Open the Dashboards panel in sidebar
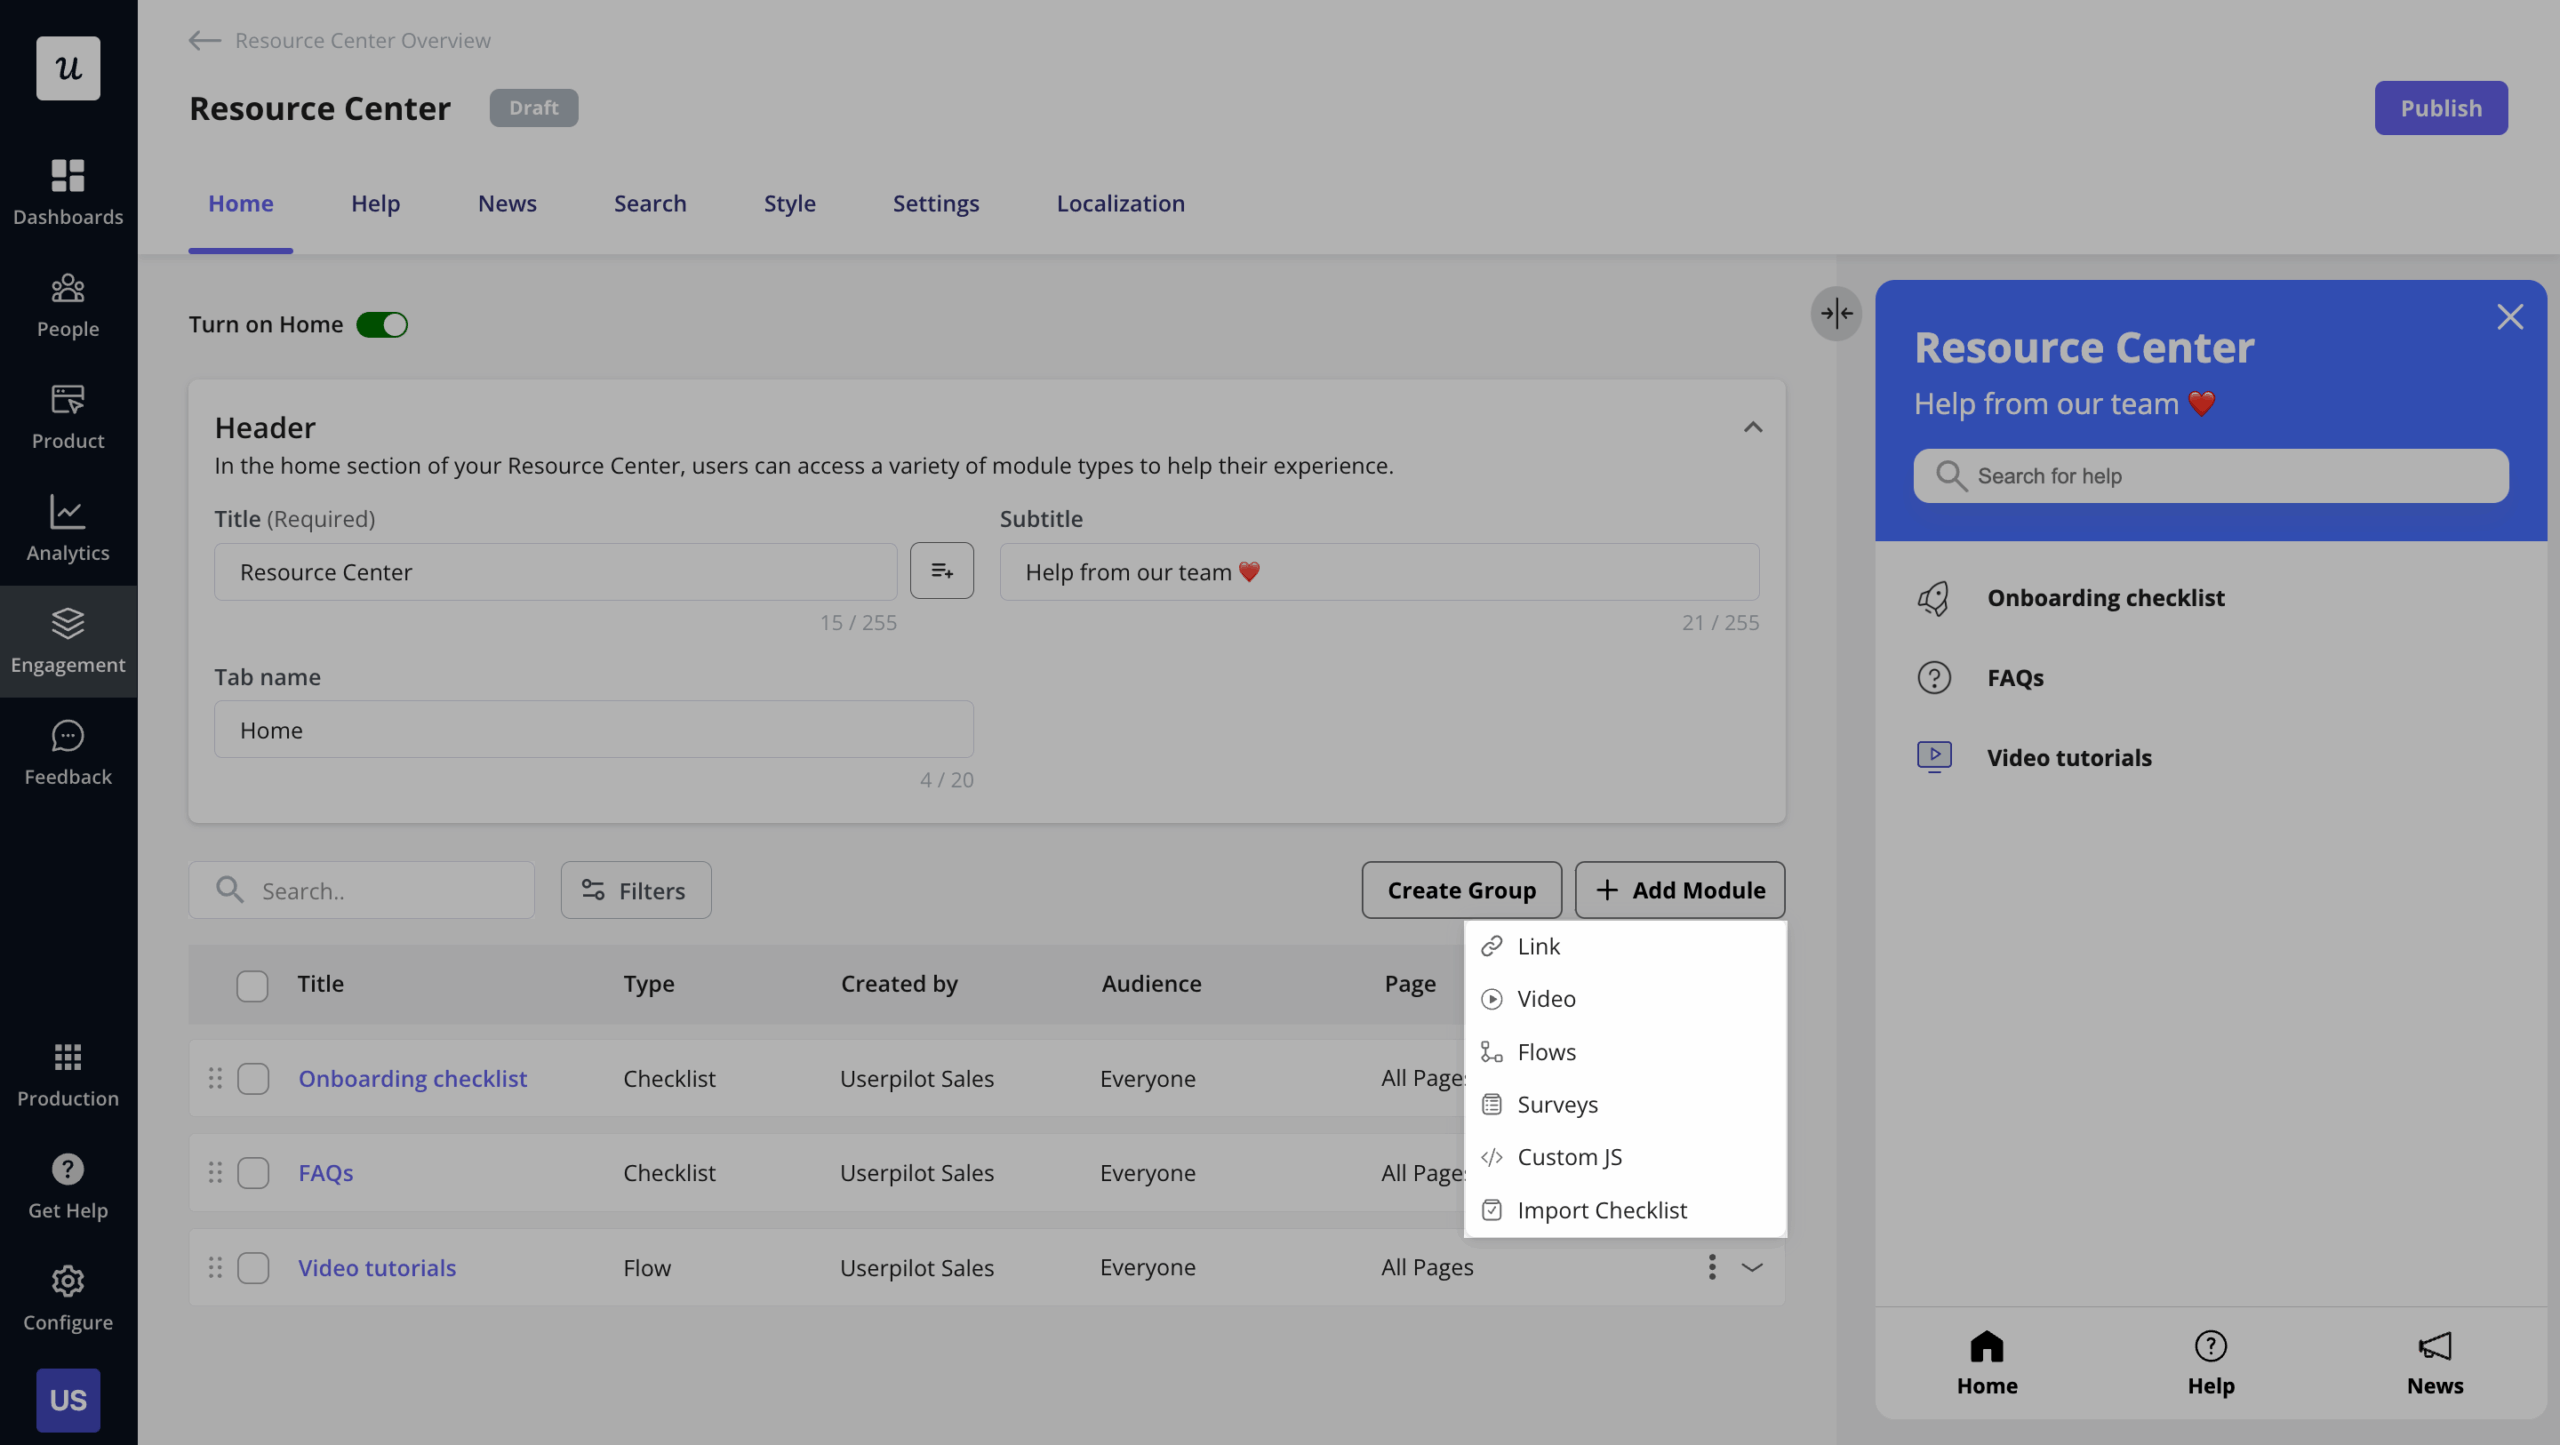Screen dimensions: 2560x1445 [x=67, y=190]
